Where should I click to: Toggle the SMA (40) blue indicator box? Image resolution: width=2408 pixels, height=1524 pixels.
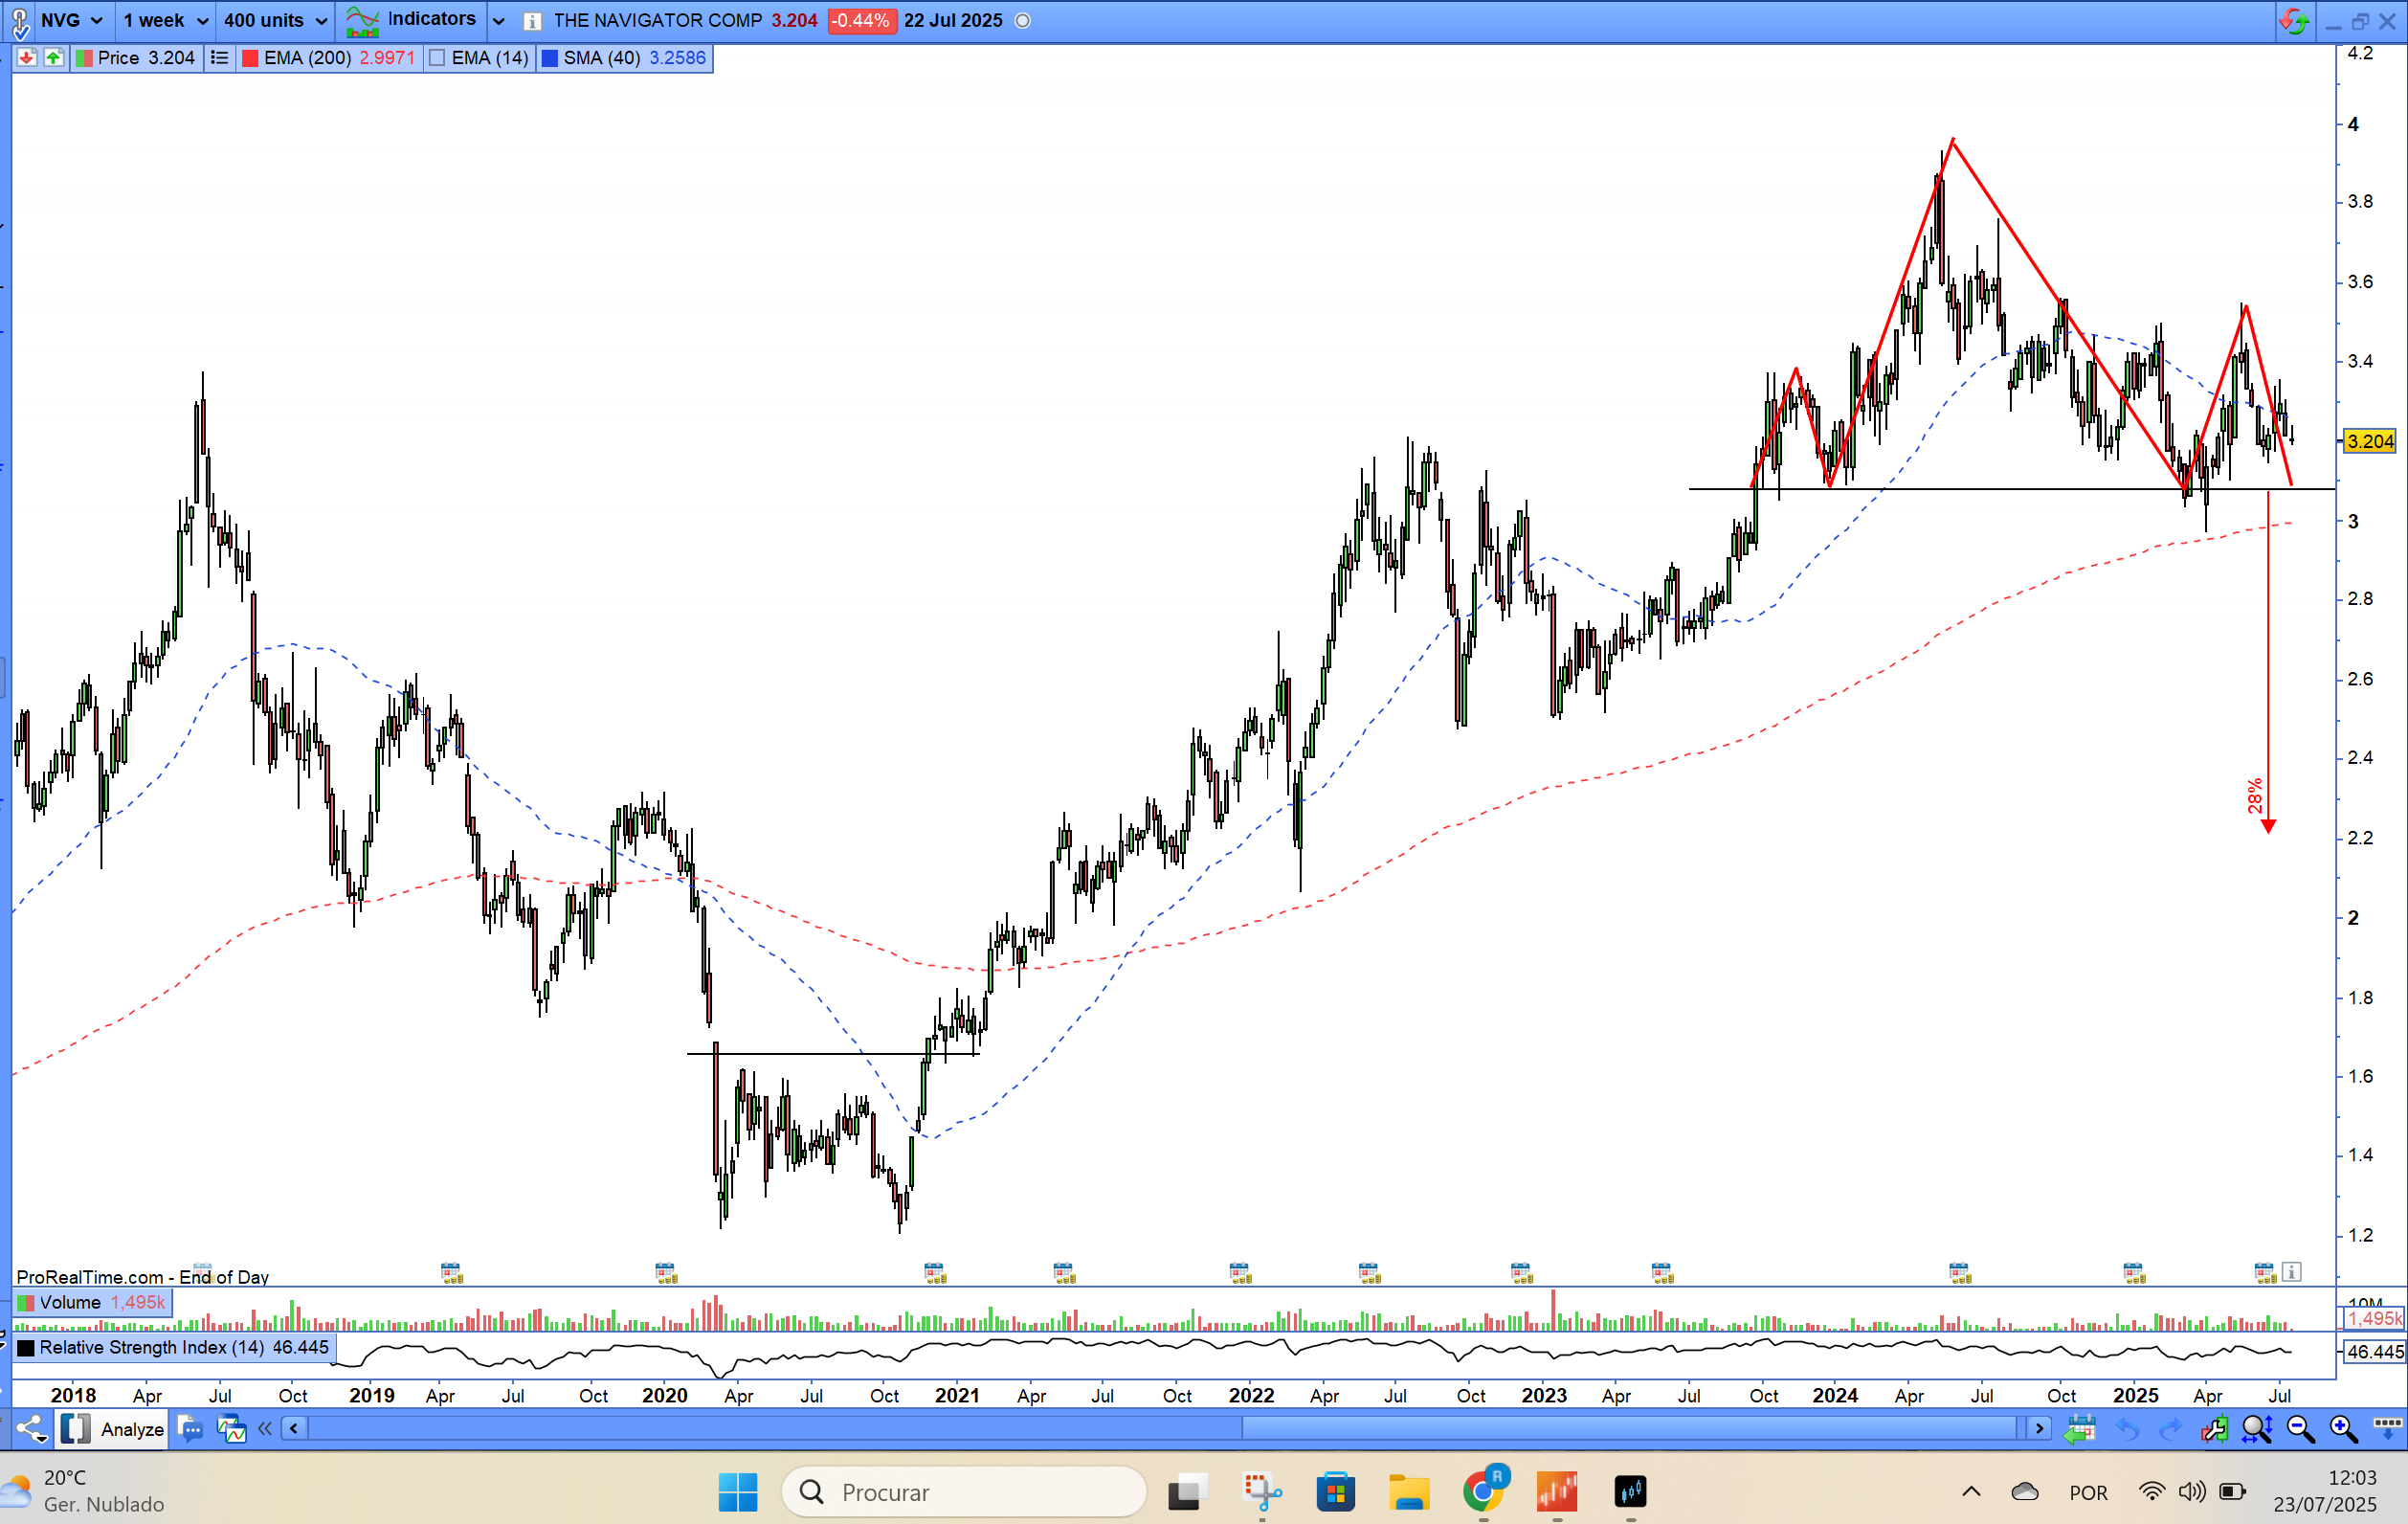(x=549, y=58)
